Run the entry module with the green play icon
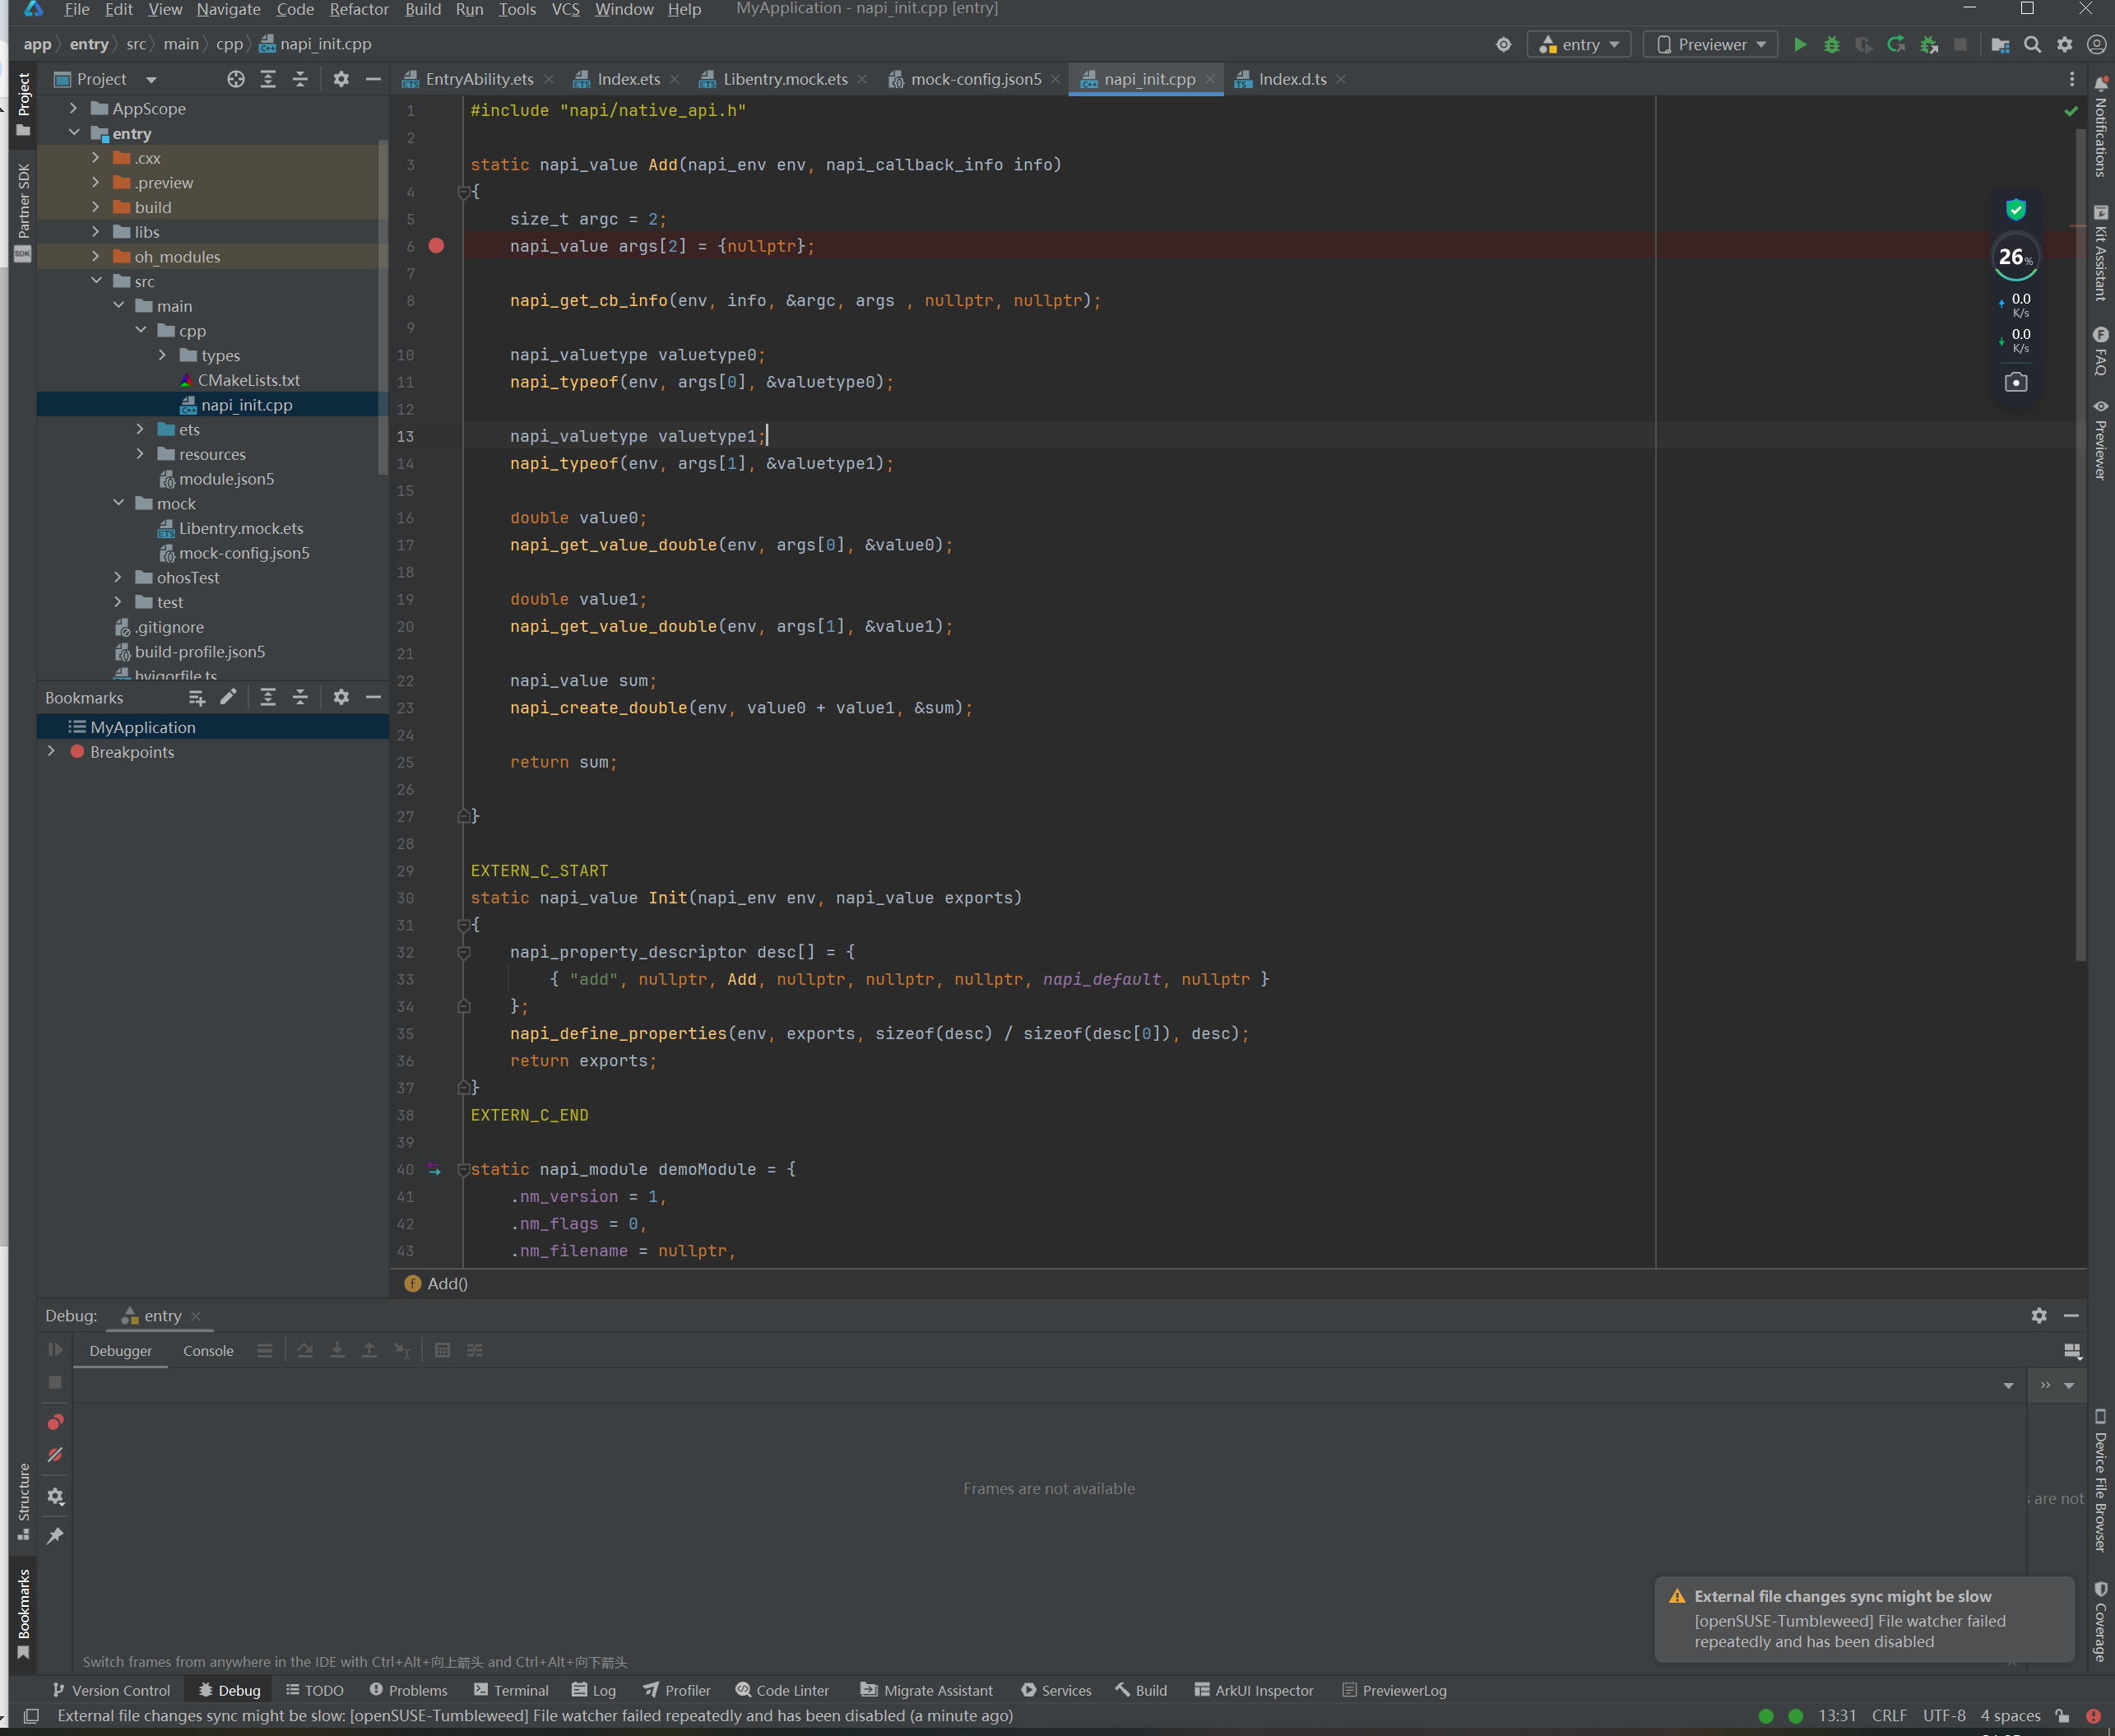Screen dimensions: 2115x1736 [1800, 44]
